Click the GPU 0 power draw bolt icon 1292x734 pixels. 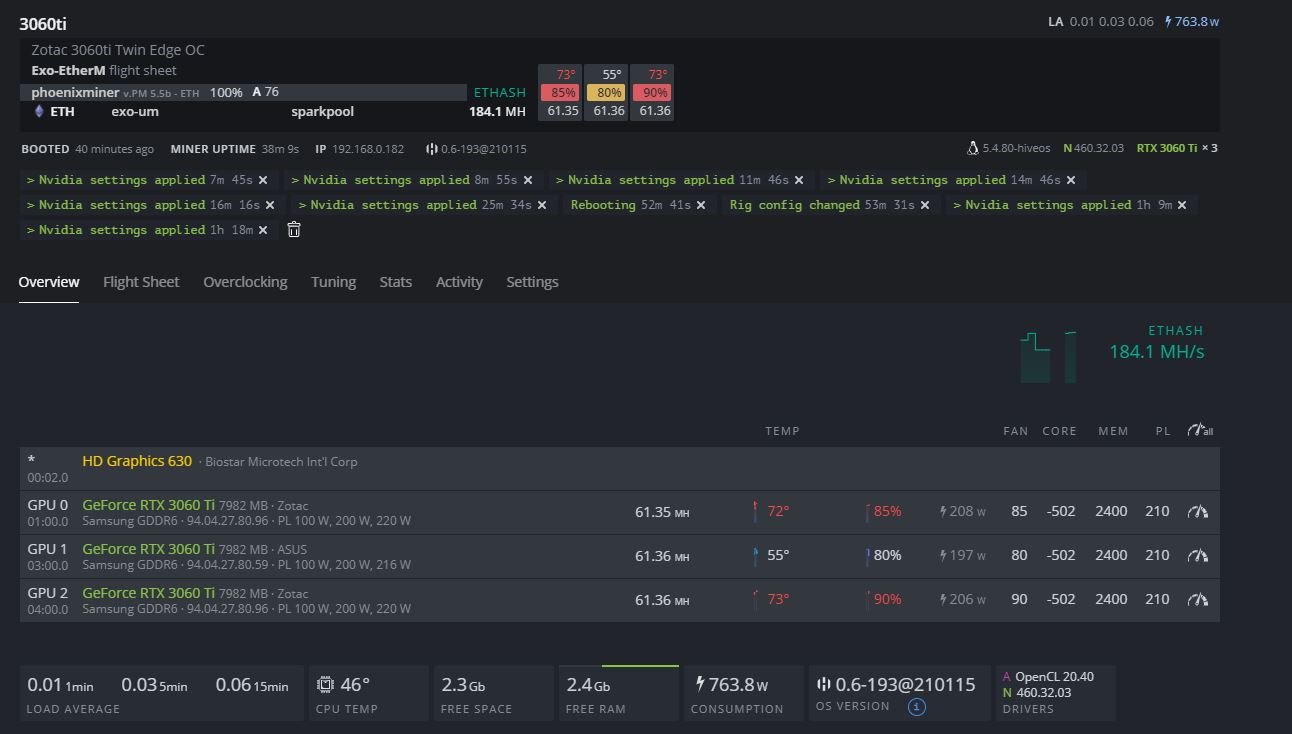tap(943, 512)
